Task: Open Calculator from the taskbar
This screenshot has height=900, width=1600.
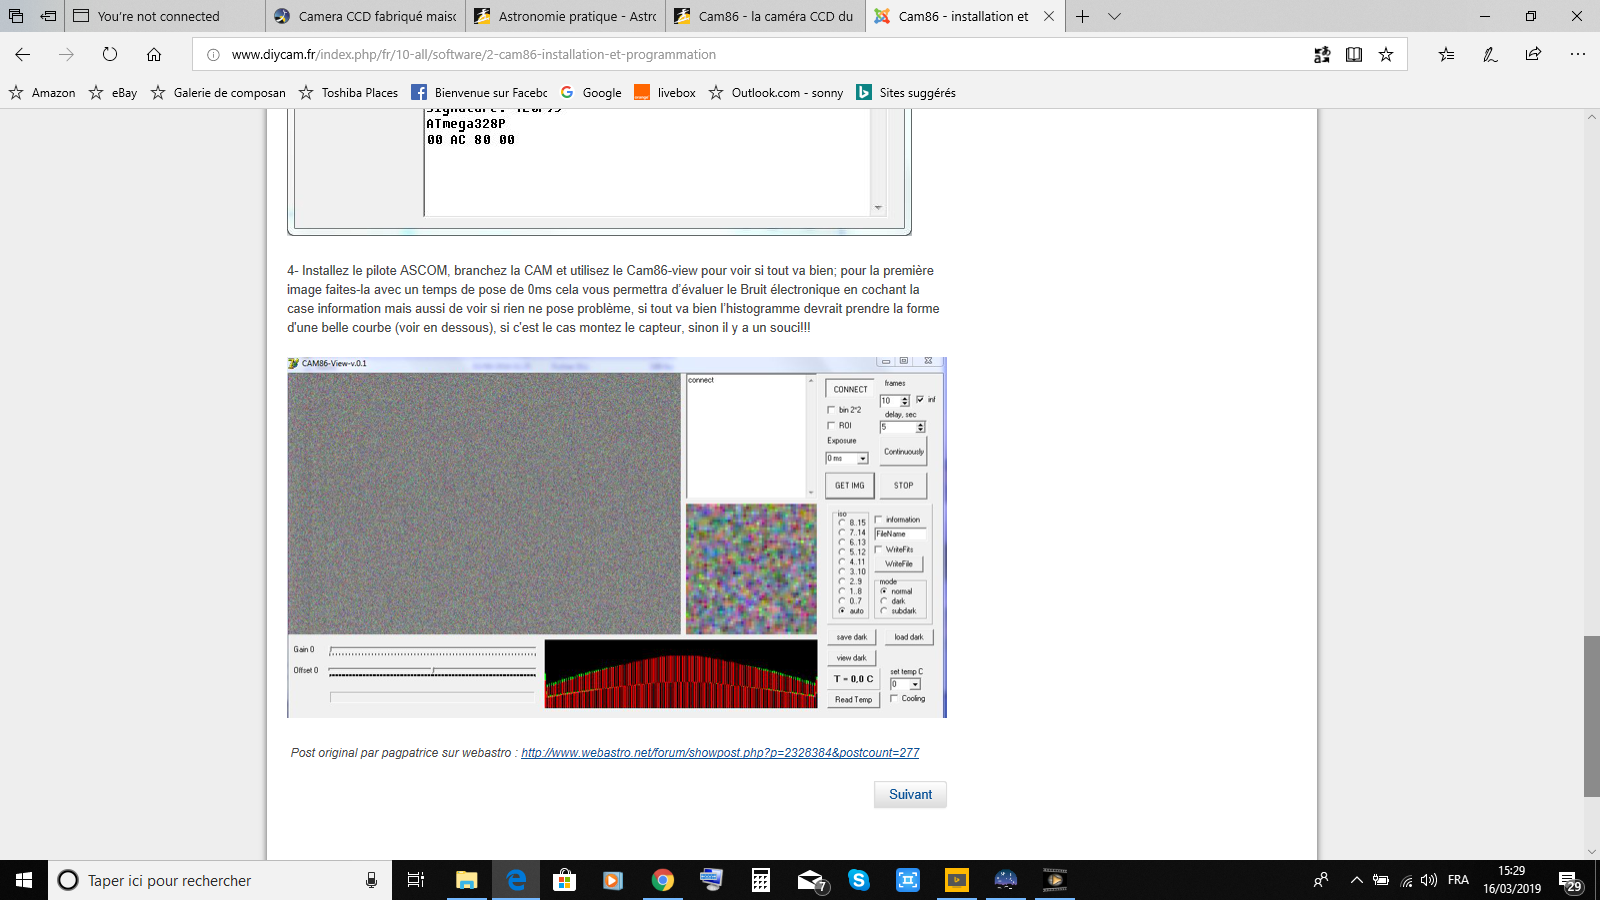Action: pos(760,880)
